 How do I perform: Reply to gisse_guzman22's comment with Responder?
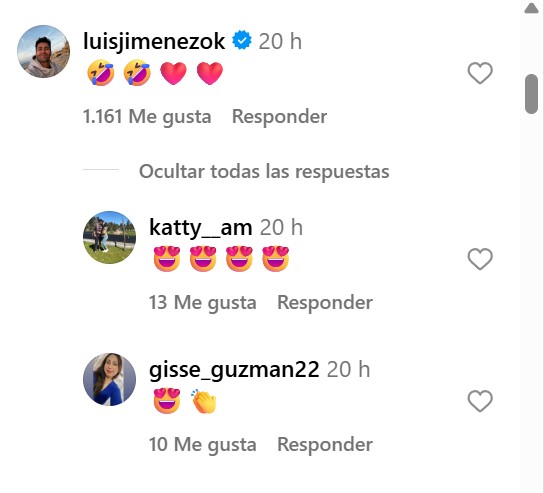(325, 444)
